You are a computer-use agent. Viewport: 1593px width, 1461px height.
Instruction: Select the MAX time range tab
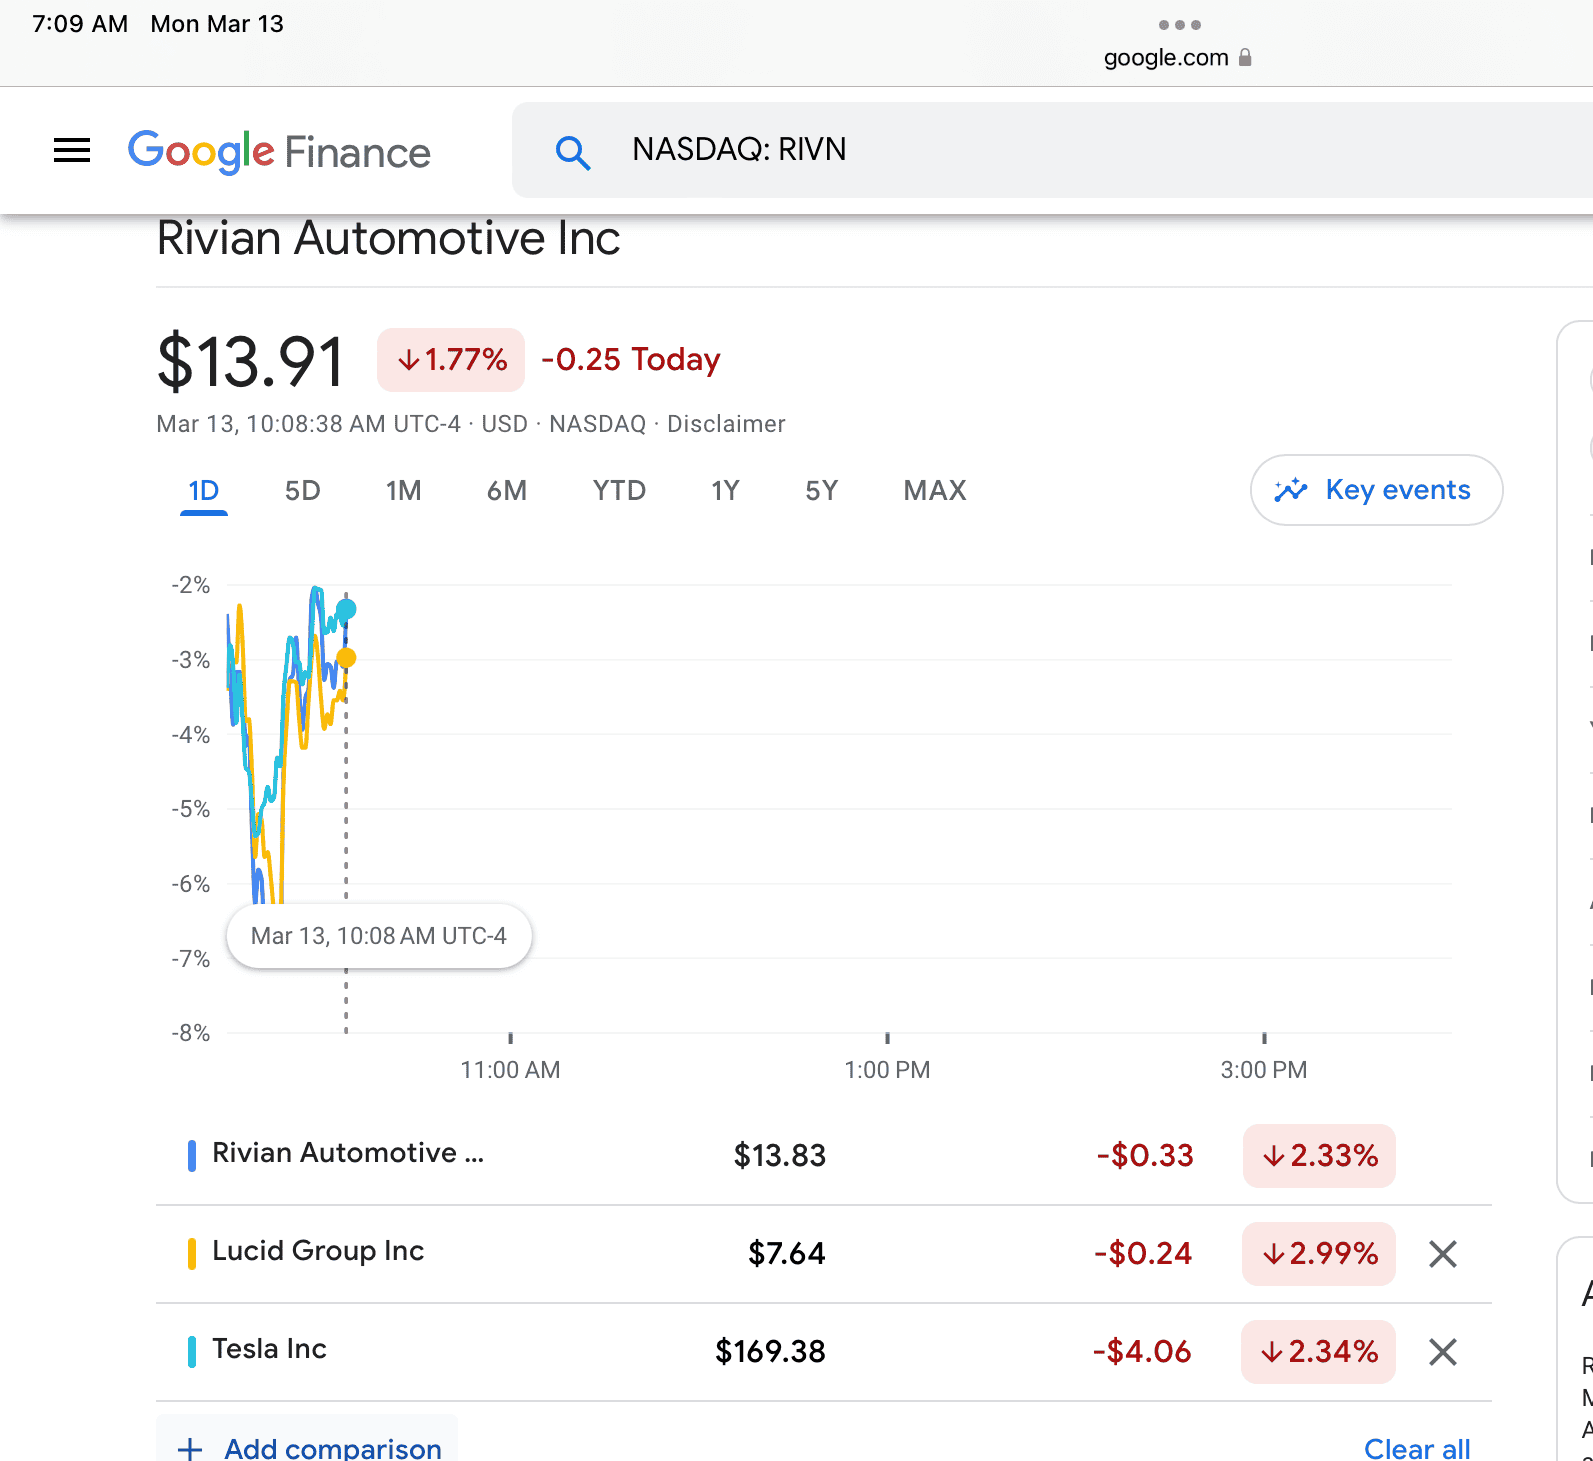(x=935, y=491)
